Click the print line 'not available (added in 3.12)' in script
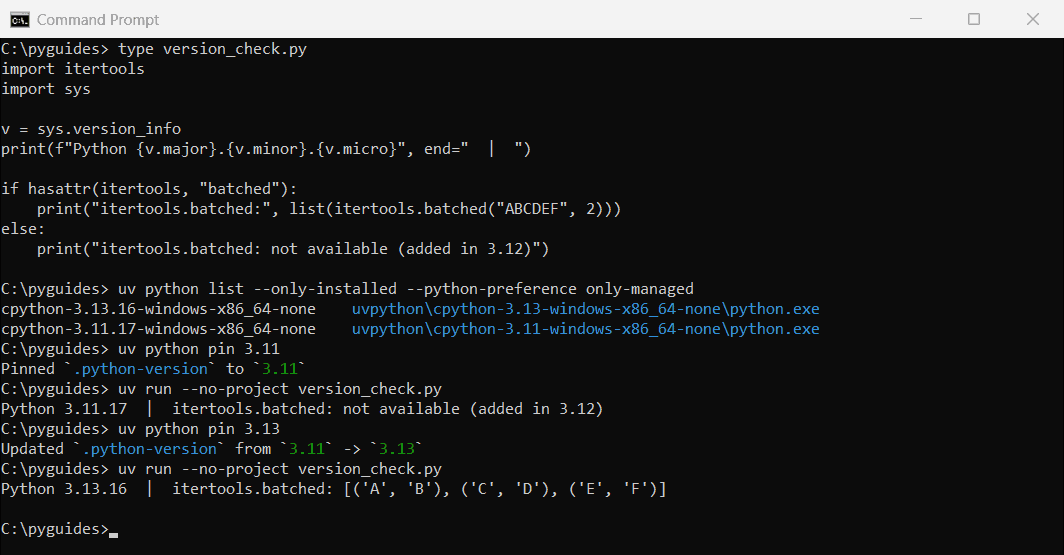 click(x=293, y=249)
